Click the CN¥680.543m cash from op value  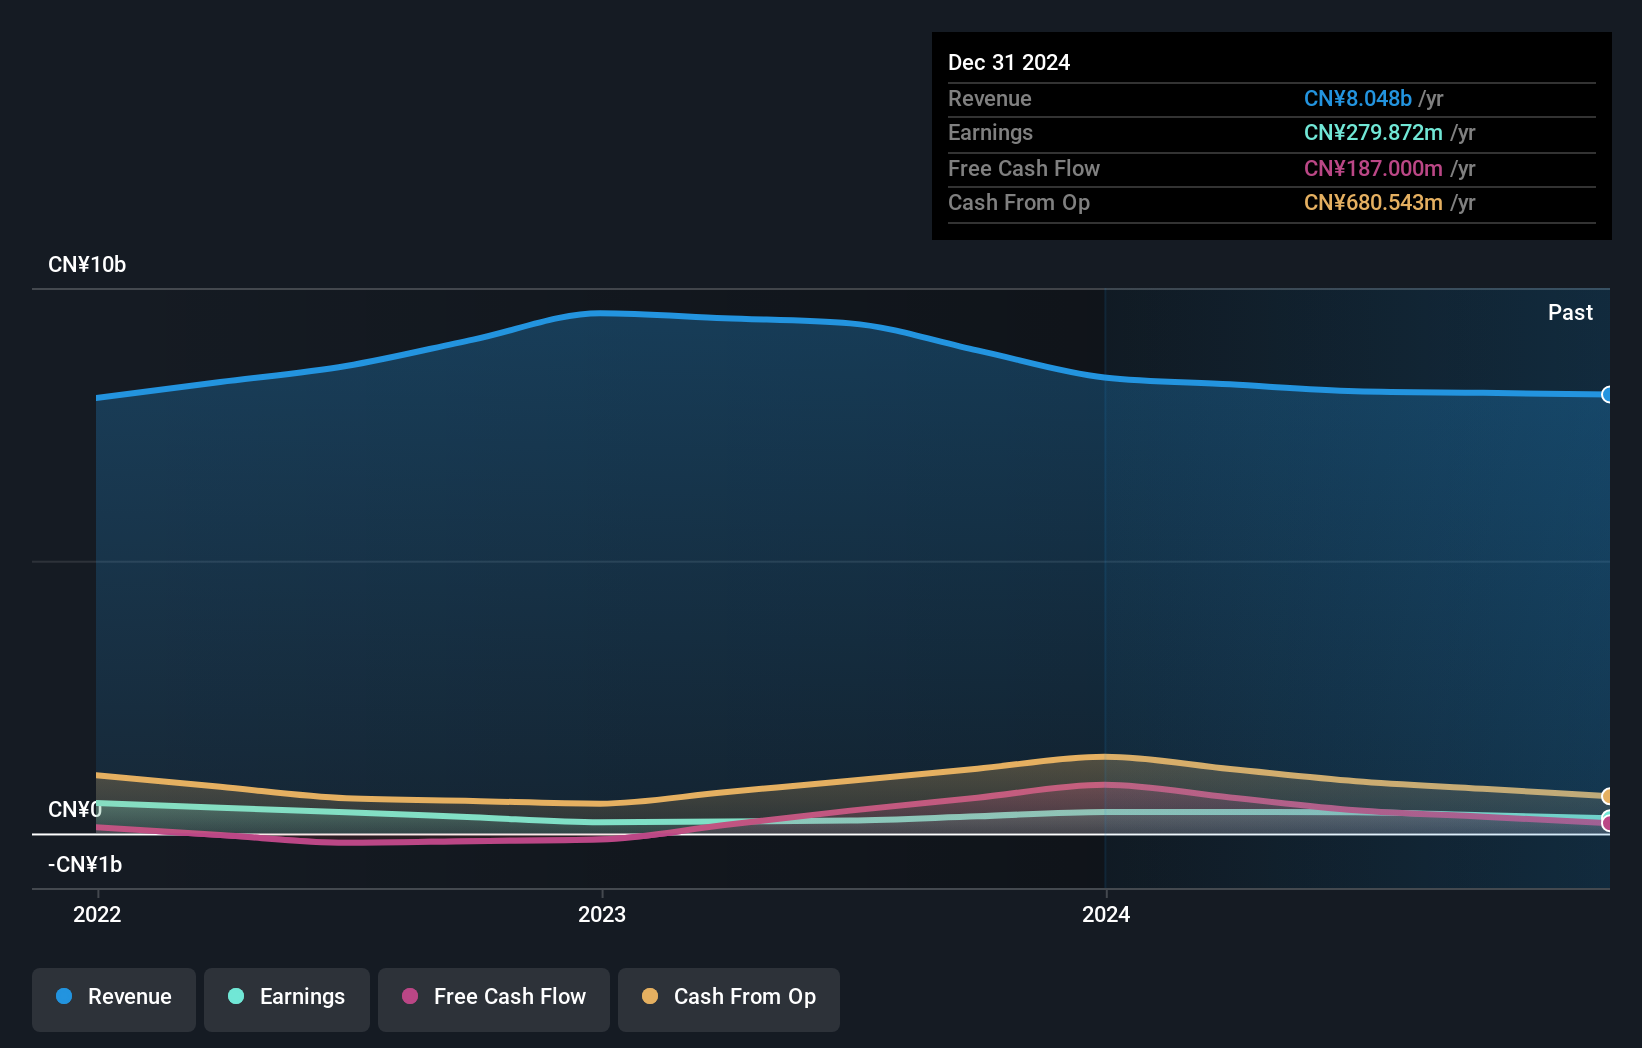point(1373,202)
